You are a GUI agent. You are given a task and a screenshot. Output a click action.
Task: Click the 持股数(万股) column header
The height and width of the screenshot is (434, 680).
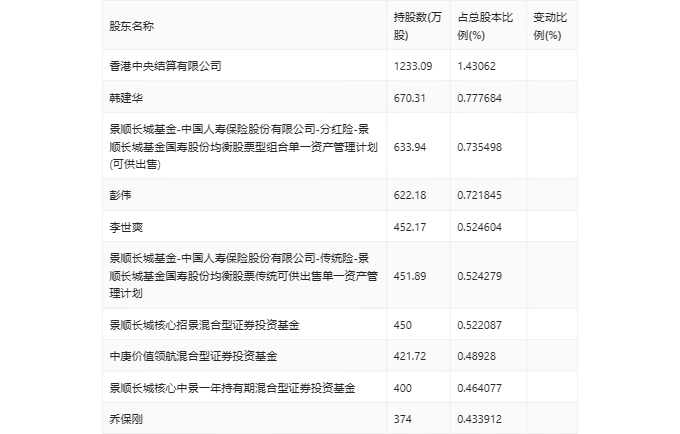click(418, 26)
